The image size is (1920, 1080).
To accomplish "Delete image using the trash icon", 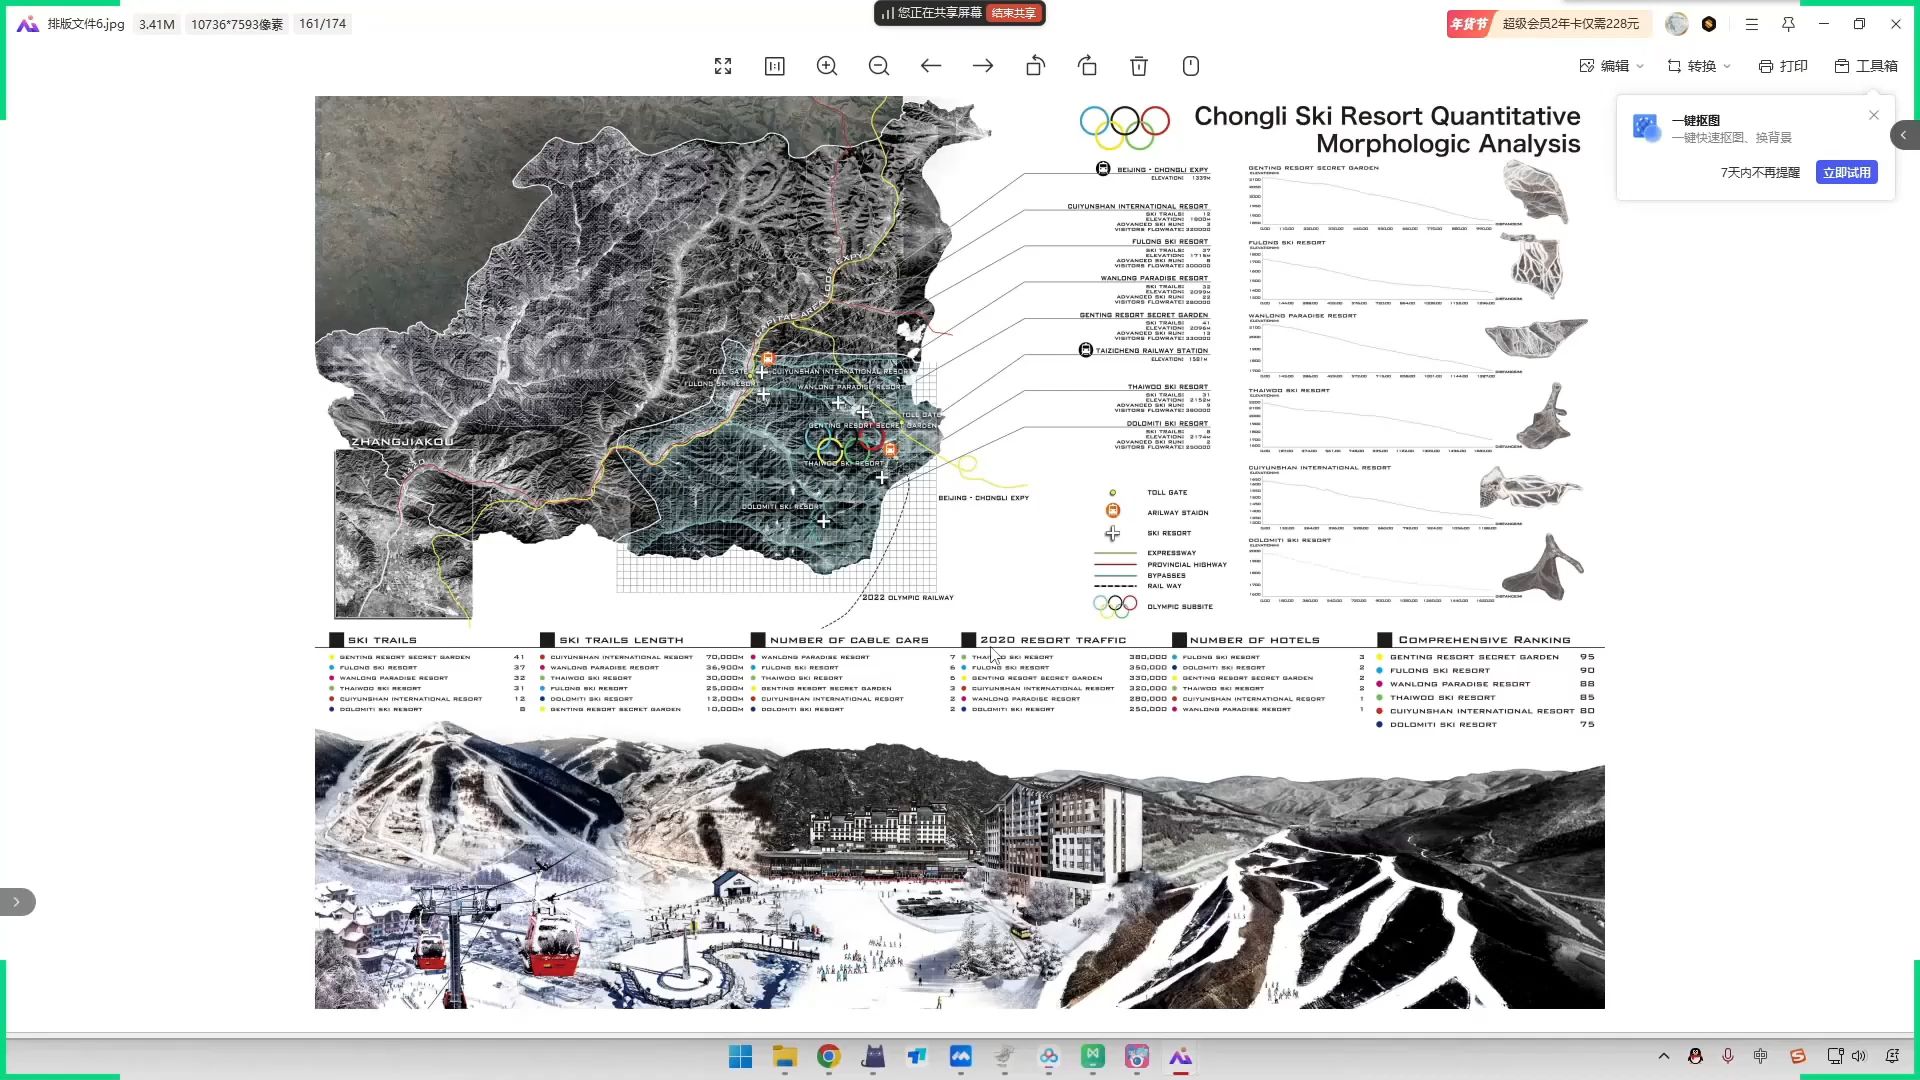I will [x=1139, y=66].
